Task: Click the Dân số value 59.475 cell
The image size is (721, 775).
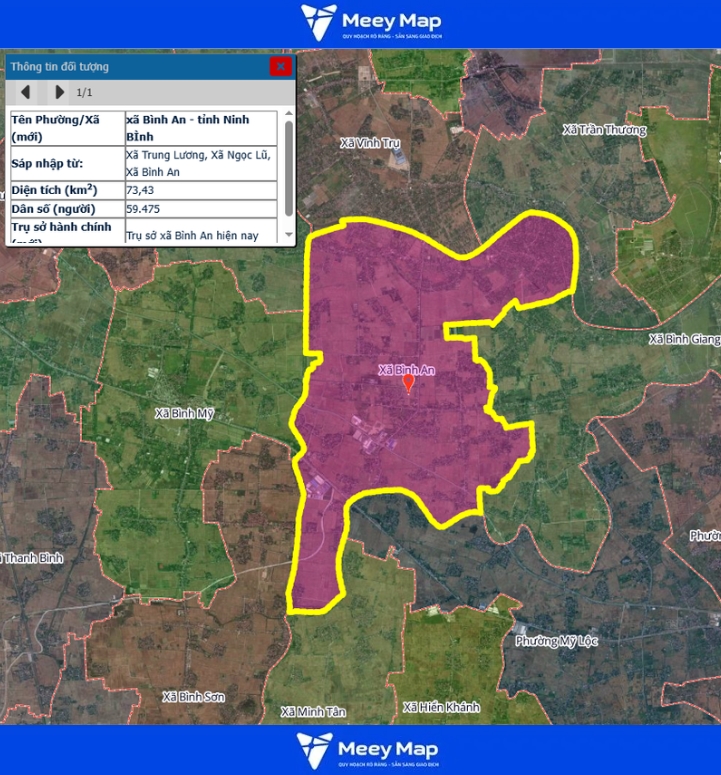Action: [x=200, y=209]
